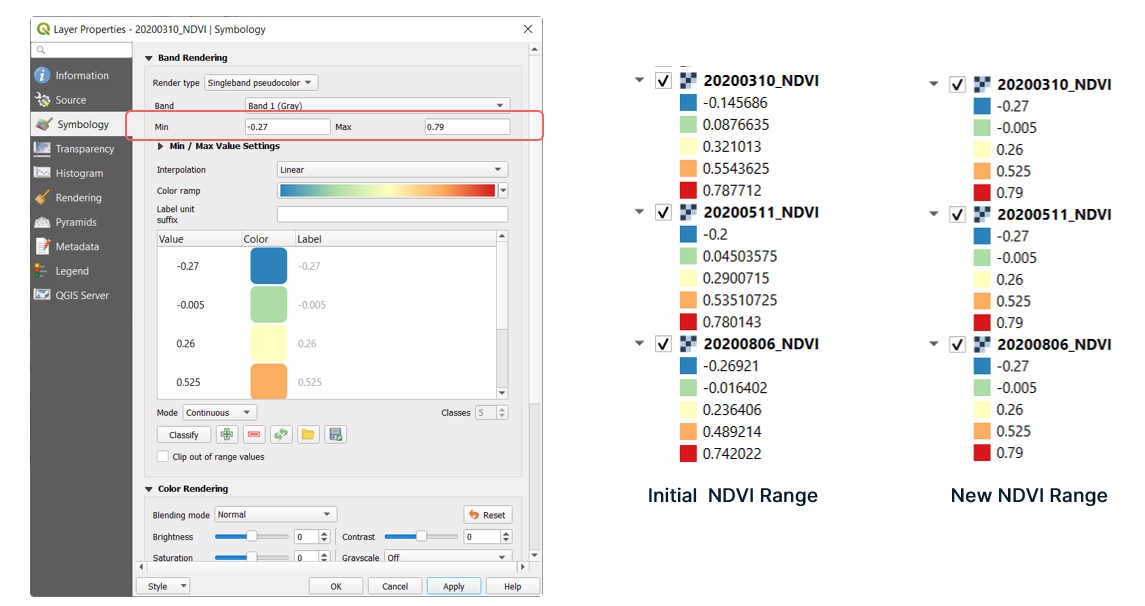Expand the Min / Max Value Settings section
The image size is (1145, 606).
tap(162, 146)
